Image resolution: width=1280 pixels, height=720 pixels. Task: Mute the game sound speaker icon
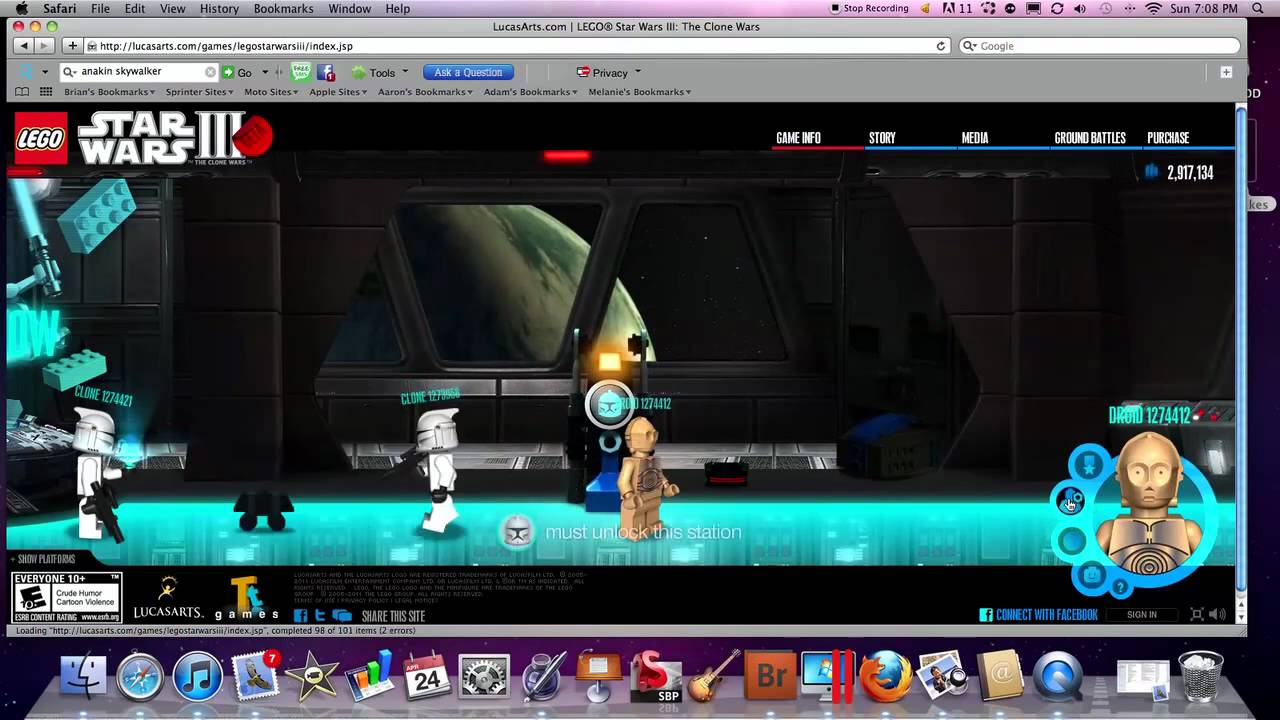point(1218,615)
